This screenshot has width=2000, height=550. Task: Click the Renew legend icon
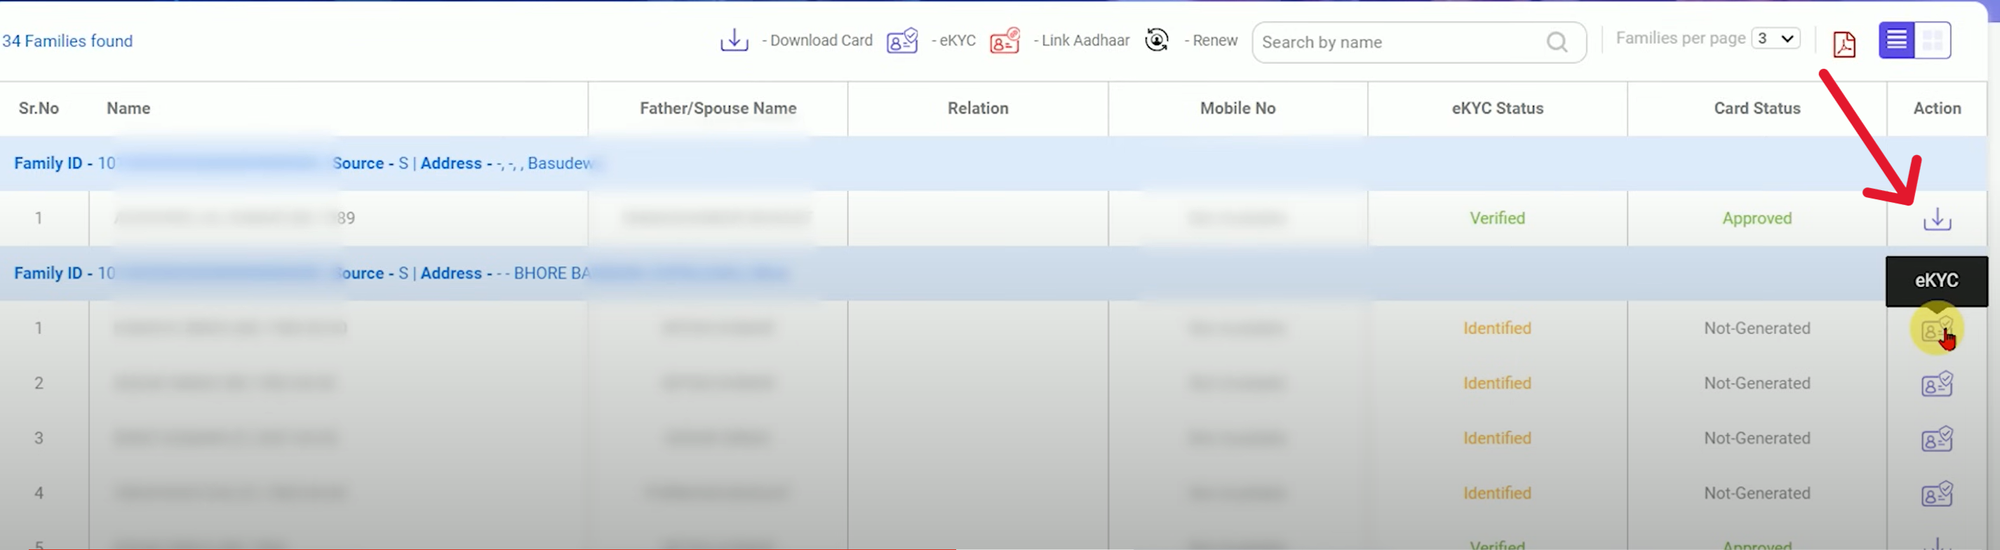1157,40
